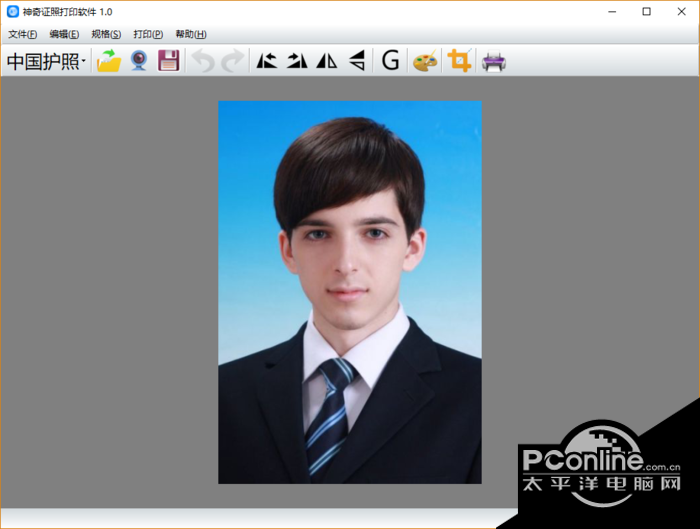Click the undo arrow icon
Image resolution: width=700 pixels, height=529 pixels.
pos(204,61)
